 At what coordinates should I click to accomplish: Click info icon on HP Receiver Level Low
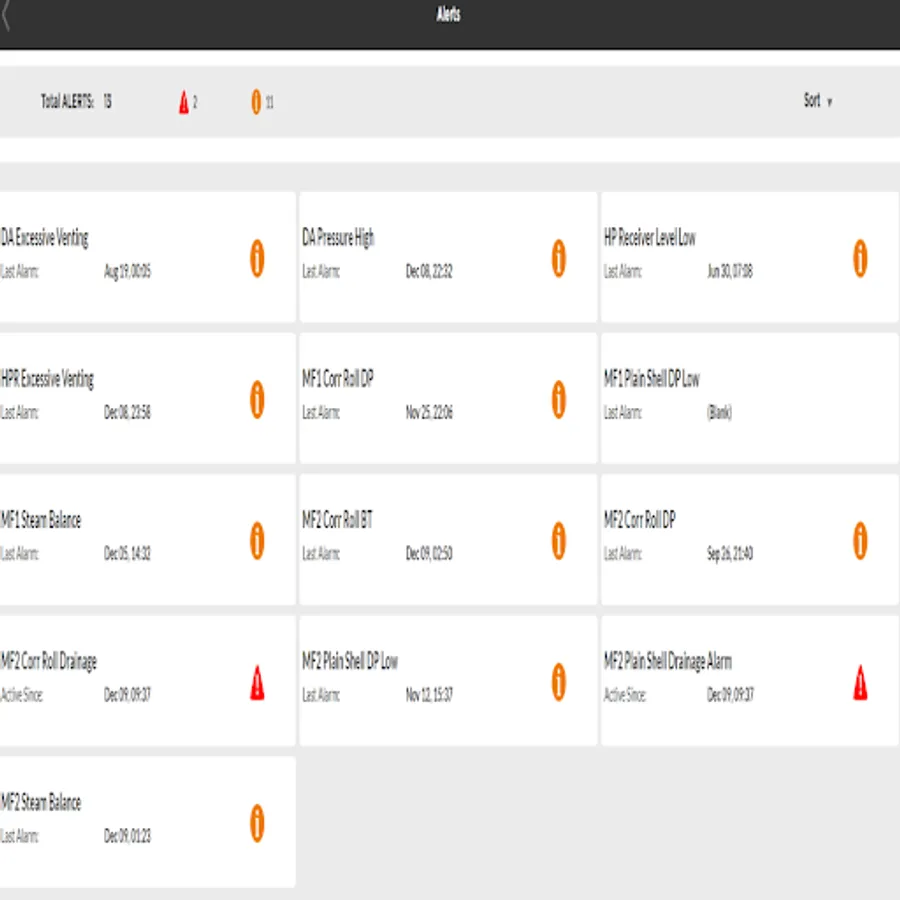pyautogui.click(x=860, y=258)
